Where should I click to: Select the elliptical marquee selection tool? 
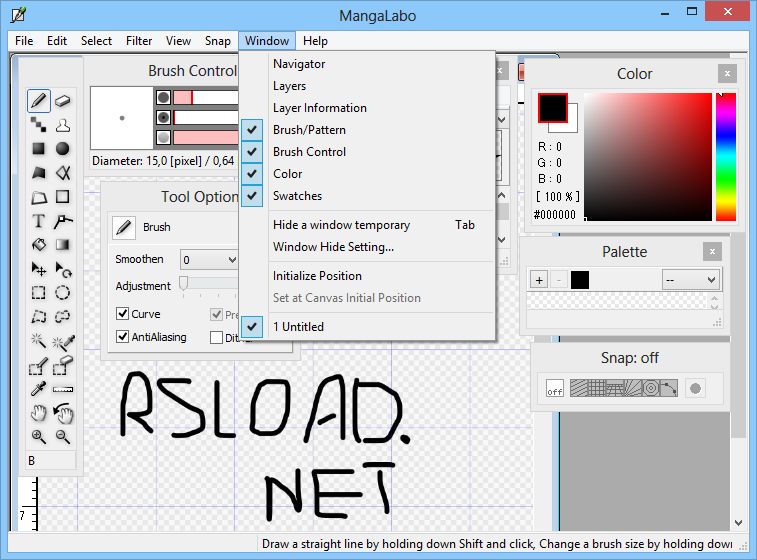(62, 293)
